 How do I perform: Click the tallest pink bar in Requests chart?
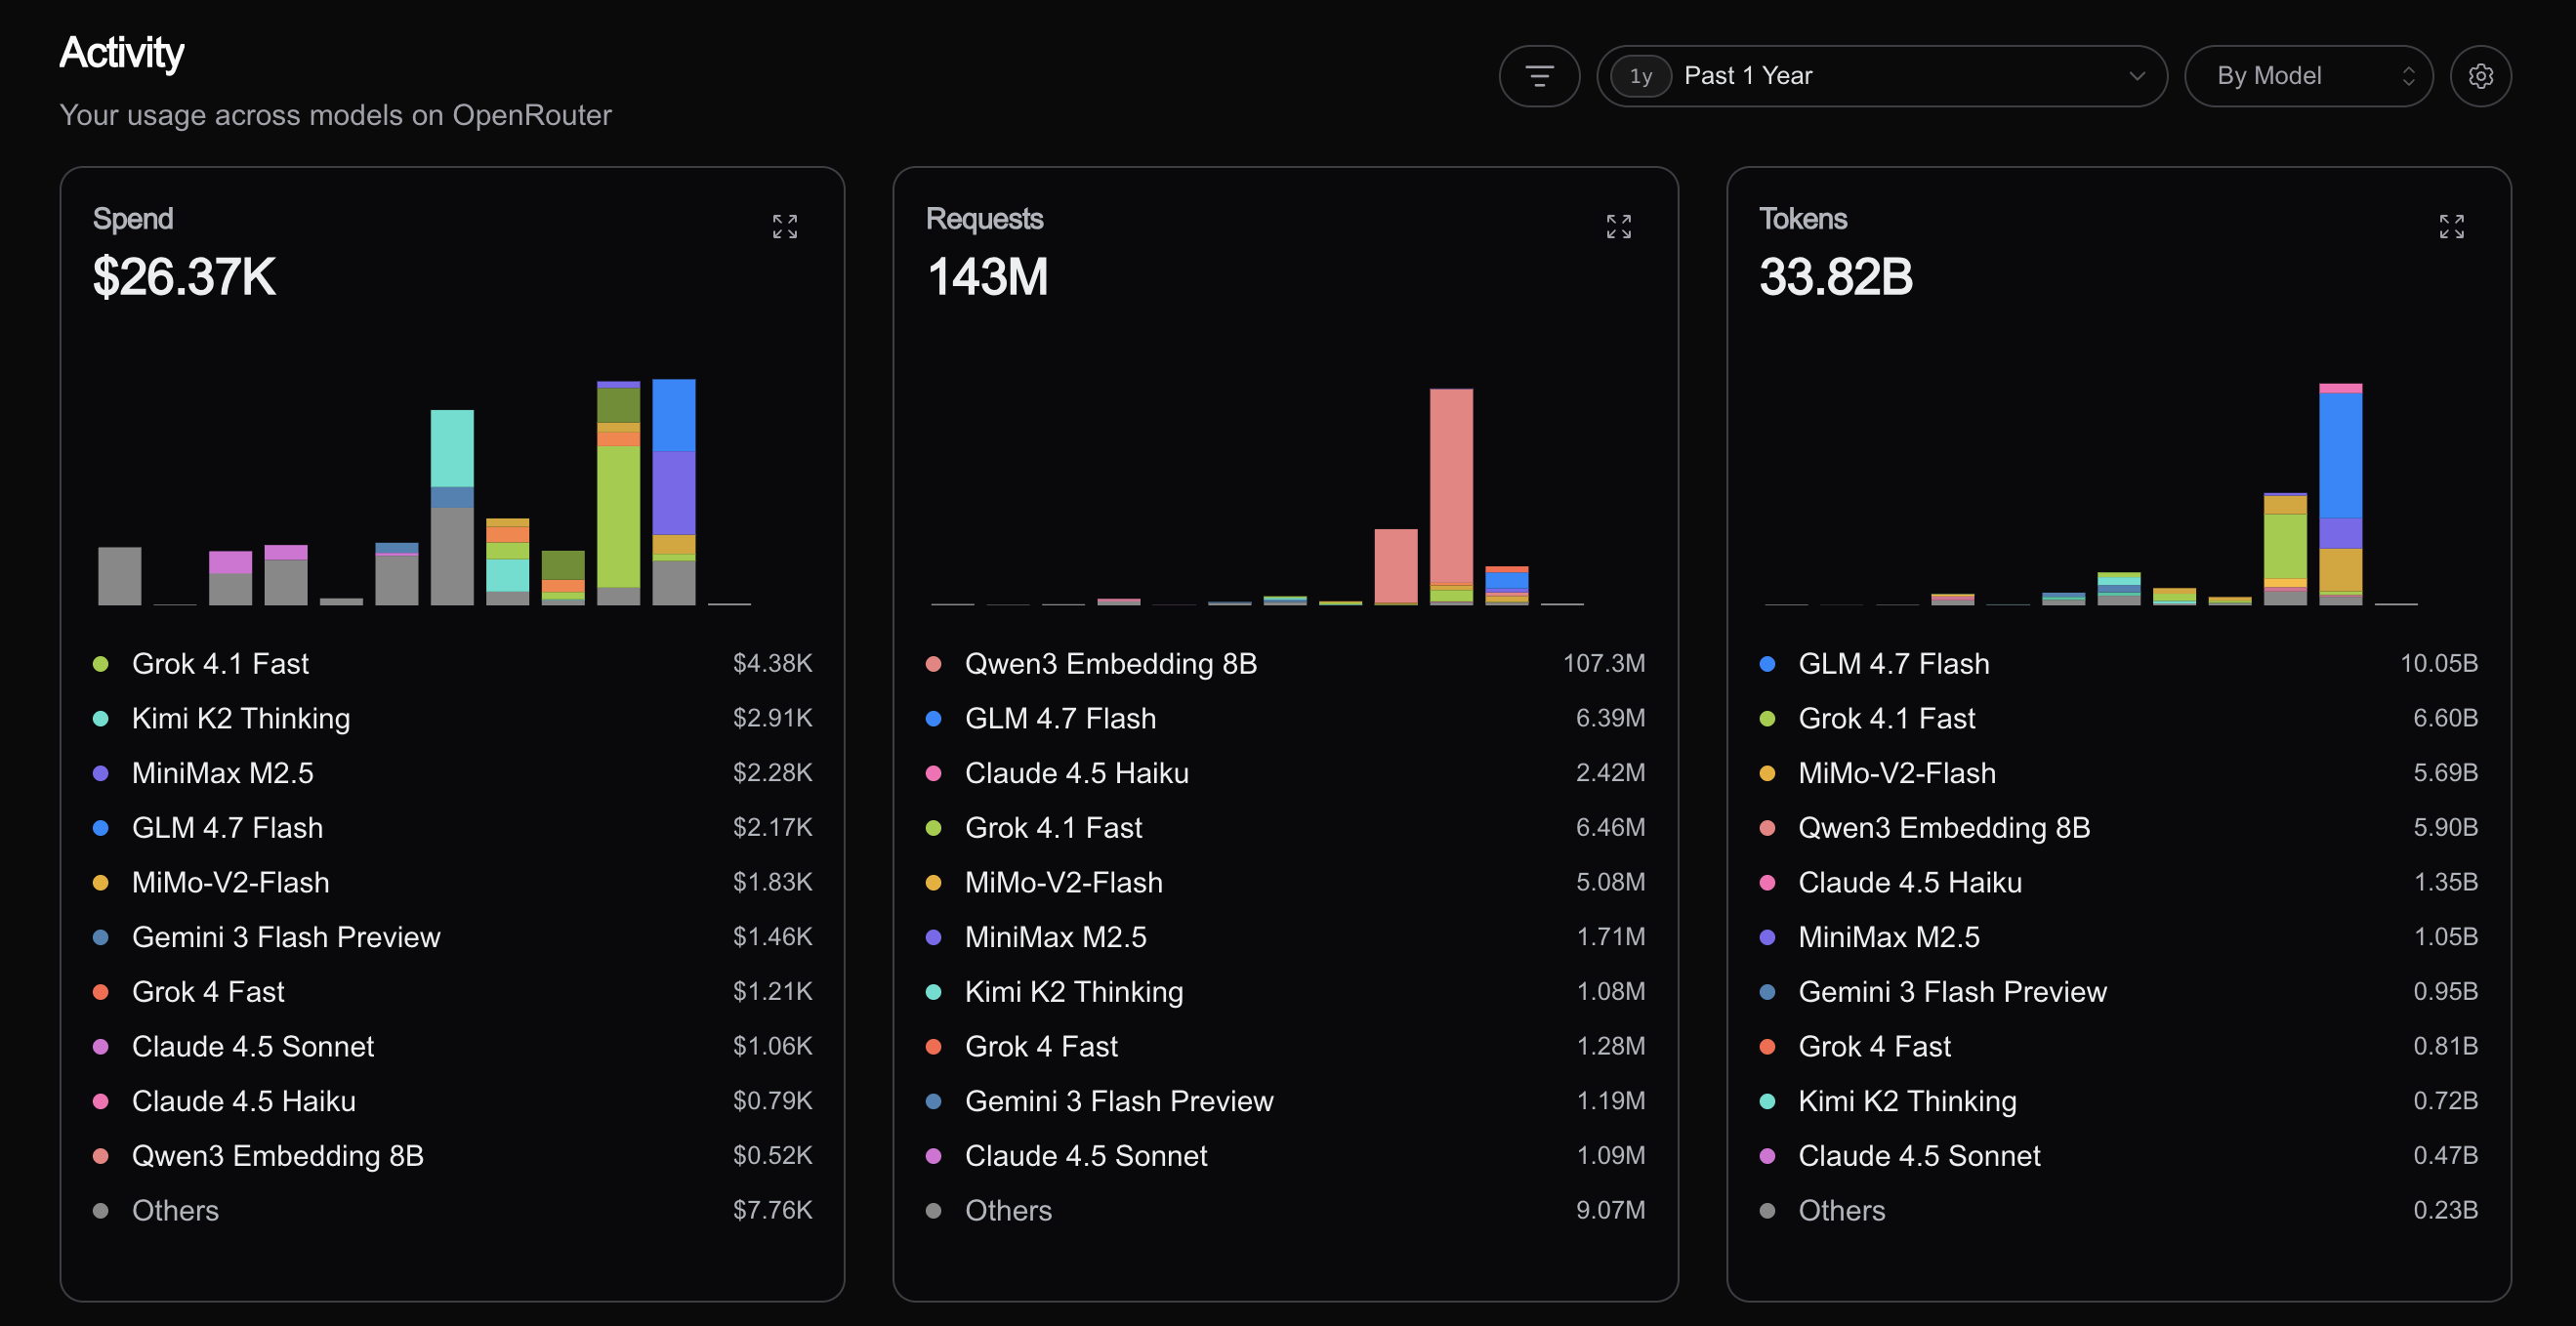point(1451,486)
